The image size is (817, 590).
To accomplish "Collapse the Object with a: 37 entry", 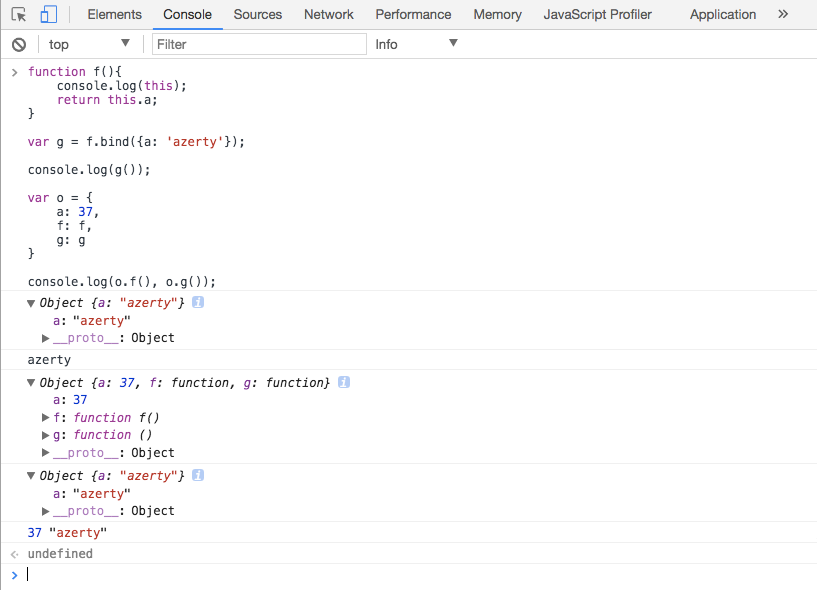I will pos(32,383).
